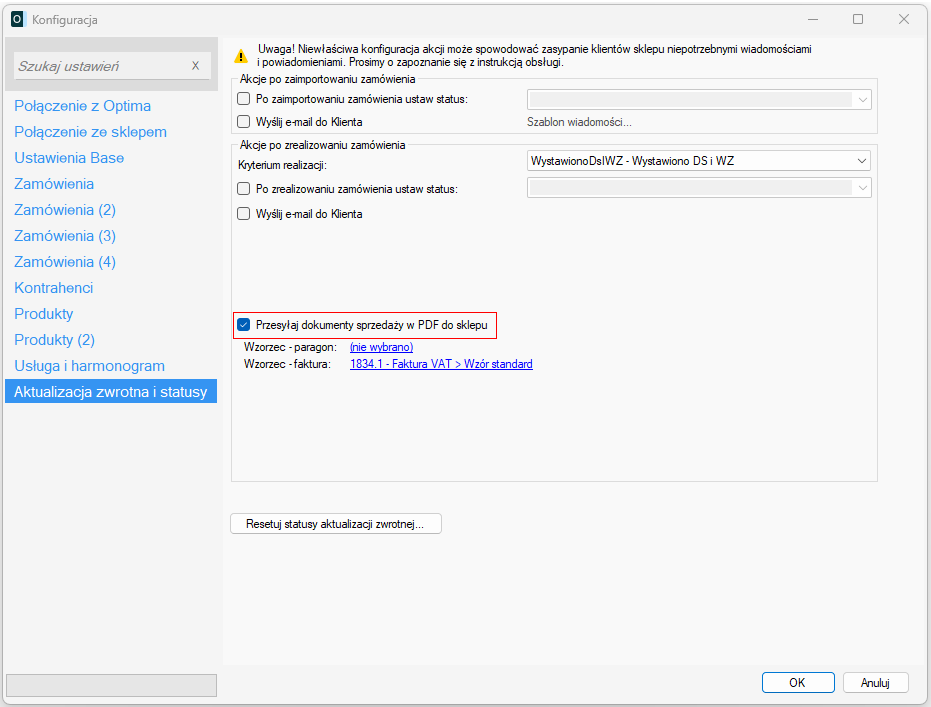Open 1834.1 - Faktura VAT template link
Screen dimensions: 931x707
[x=441, y=364]
